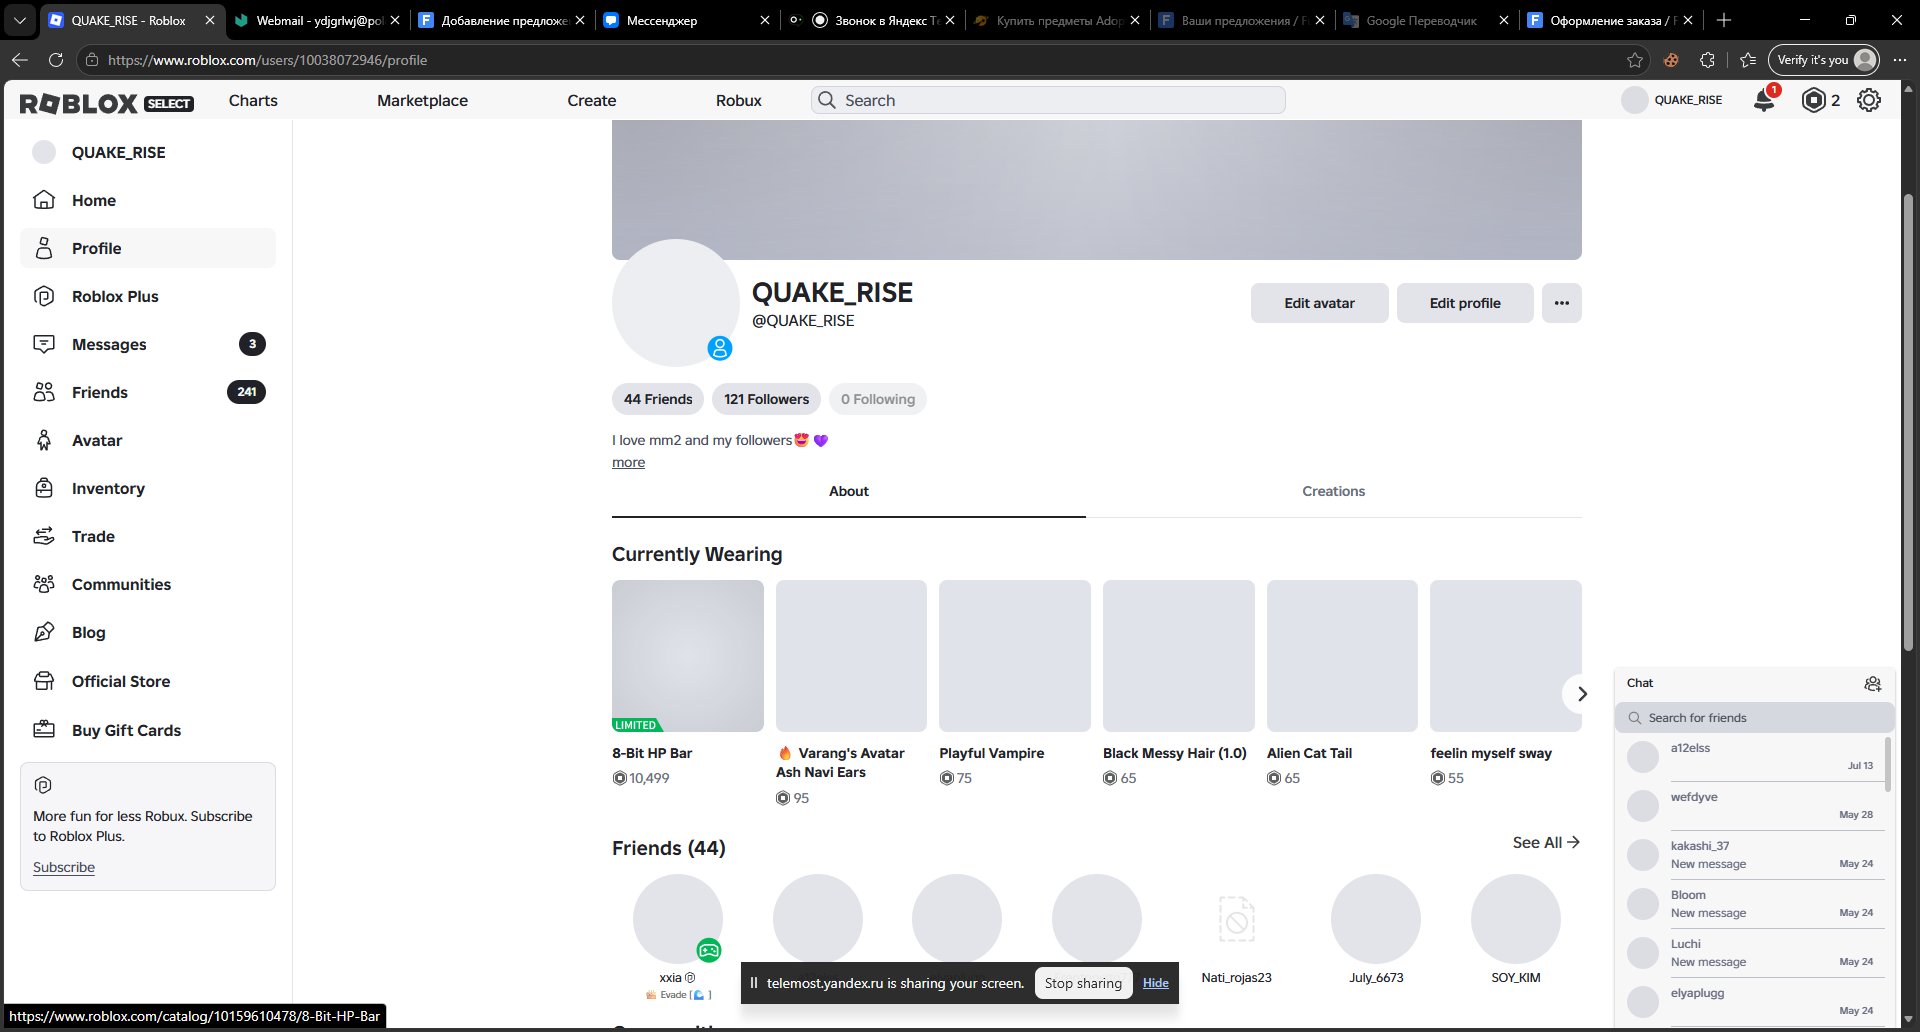The height and width of the screenshot is (1032, 1920).
Task: Switch to the About tab
Action: click(x=849, y=491)
